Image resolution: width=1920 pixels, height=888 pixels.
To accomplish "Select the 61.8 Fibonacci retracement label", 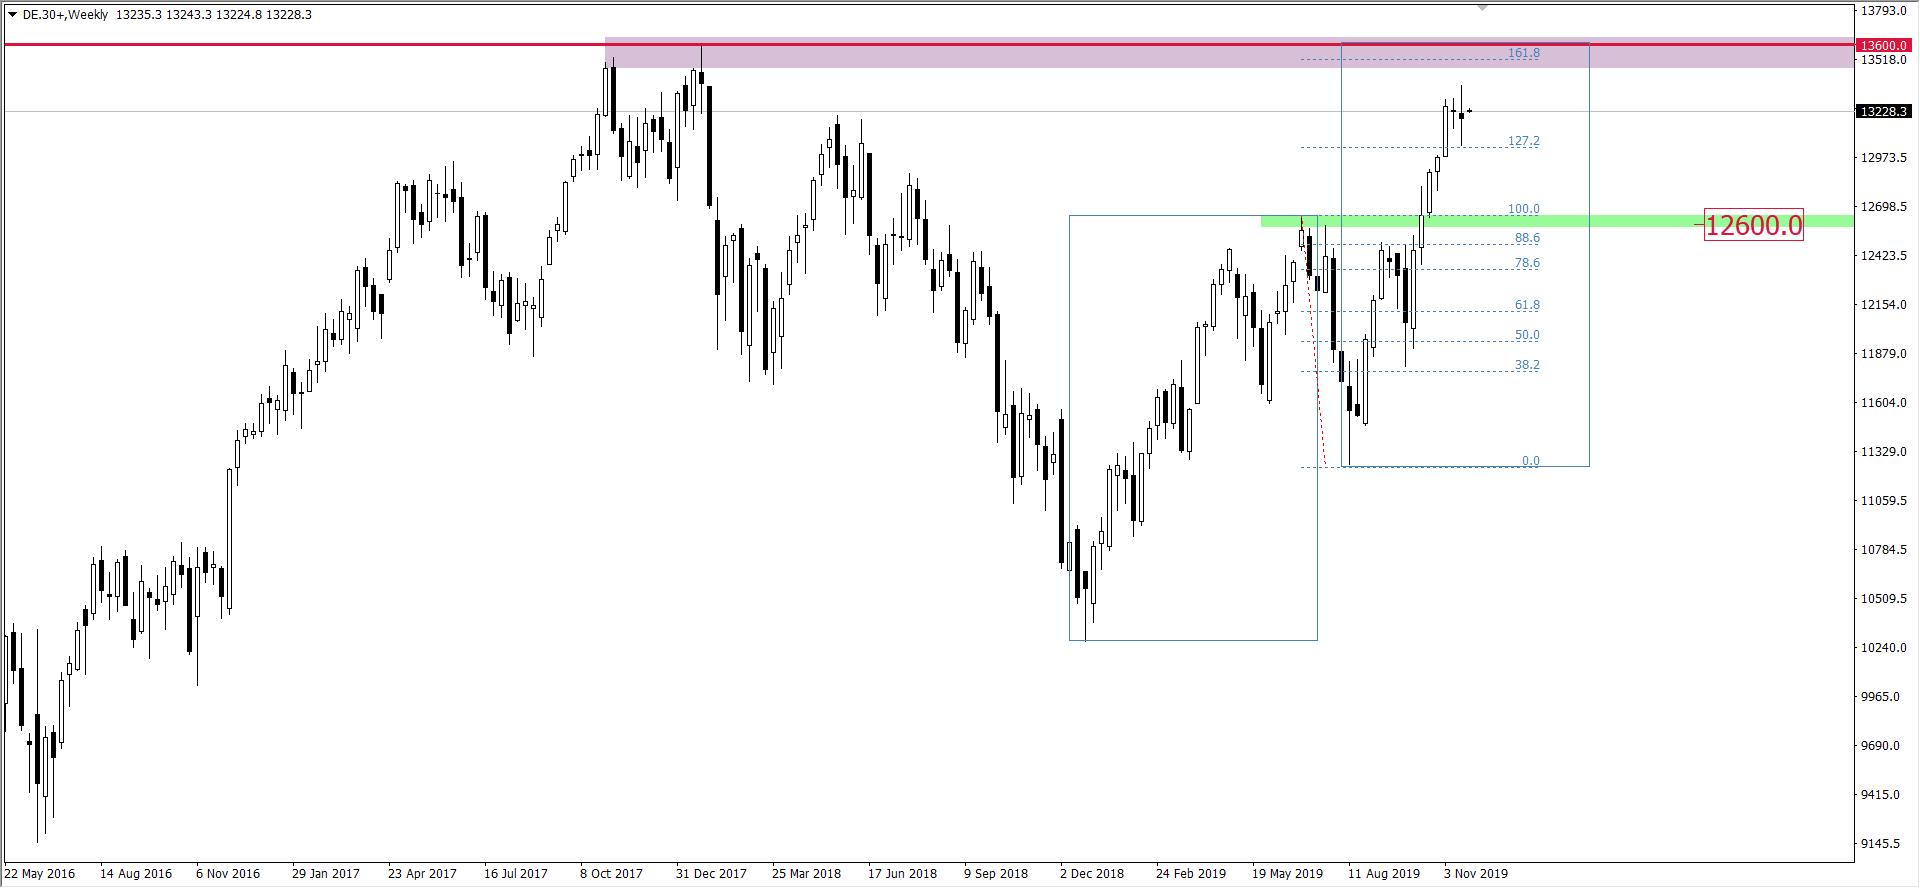I will click(x=1526, y=305).
